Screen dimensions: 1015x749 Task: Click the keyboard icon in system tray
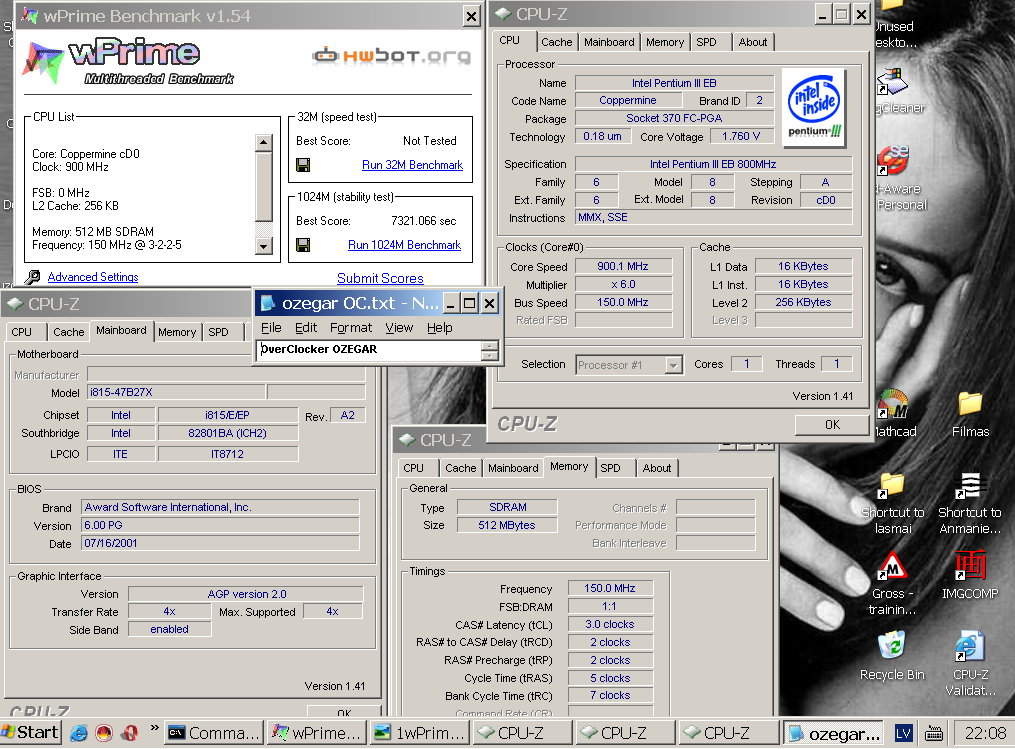pyautogui.click(x=933, y=733)
